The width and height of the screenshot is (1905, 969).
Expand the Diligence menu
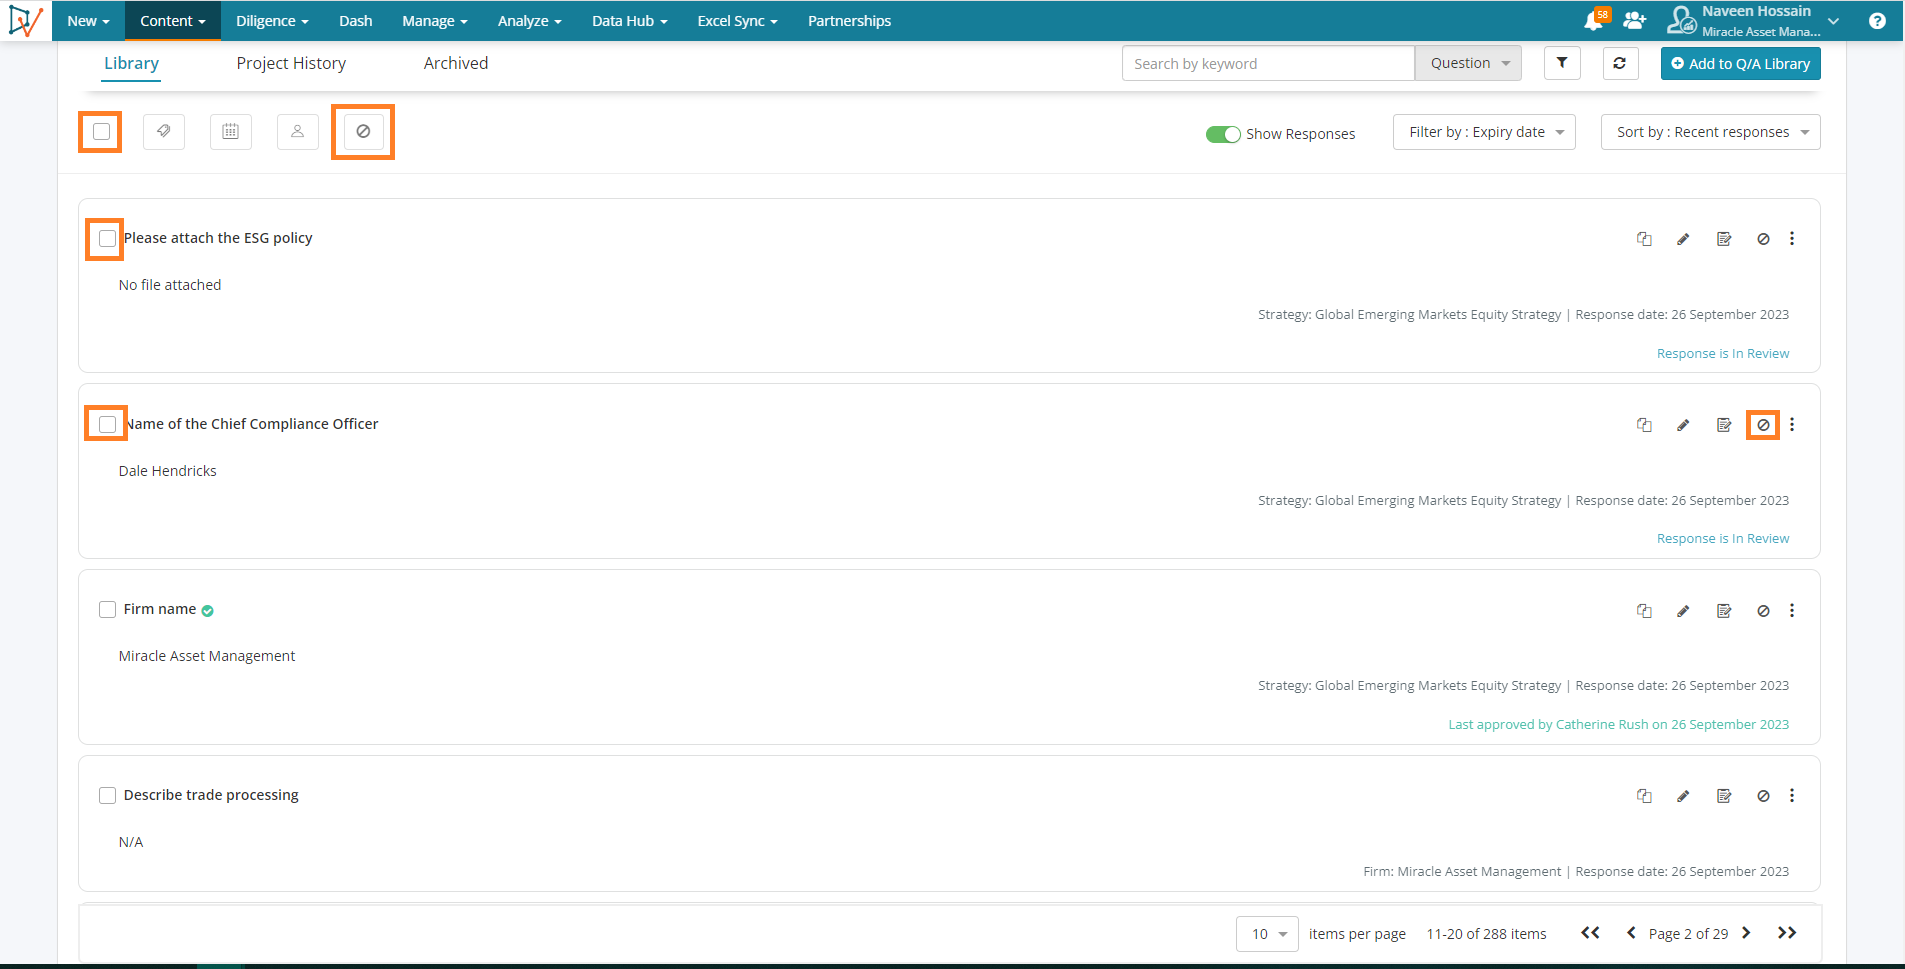272,21
